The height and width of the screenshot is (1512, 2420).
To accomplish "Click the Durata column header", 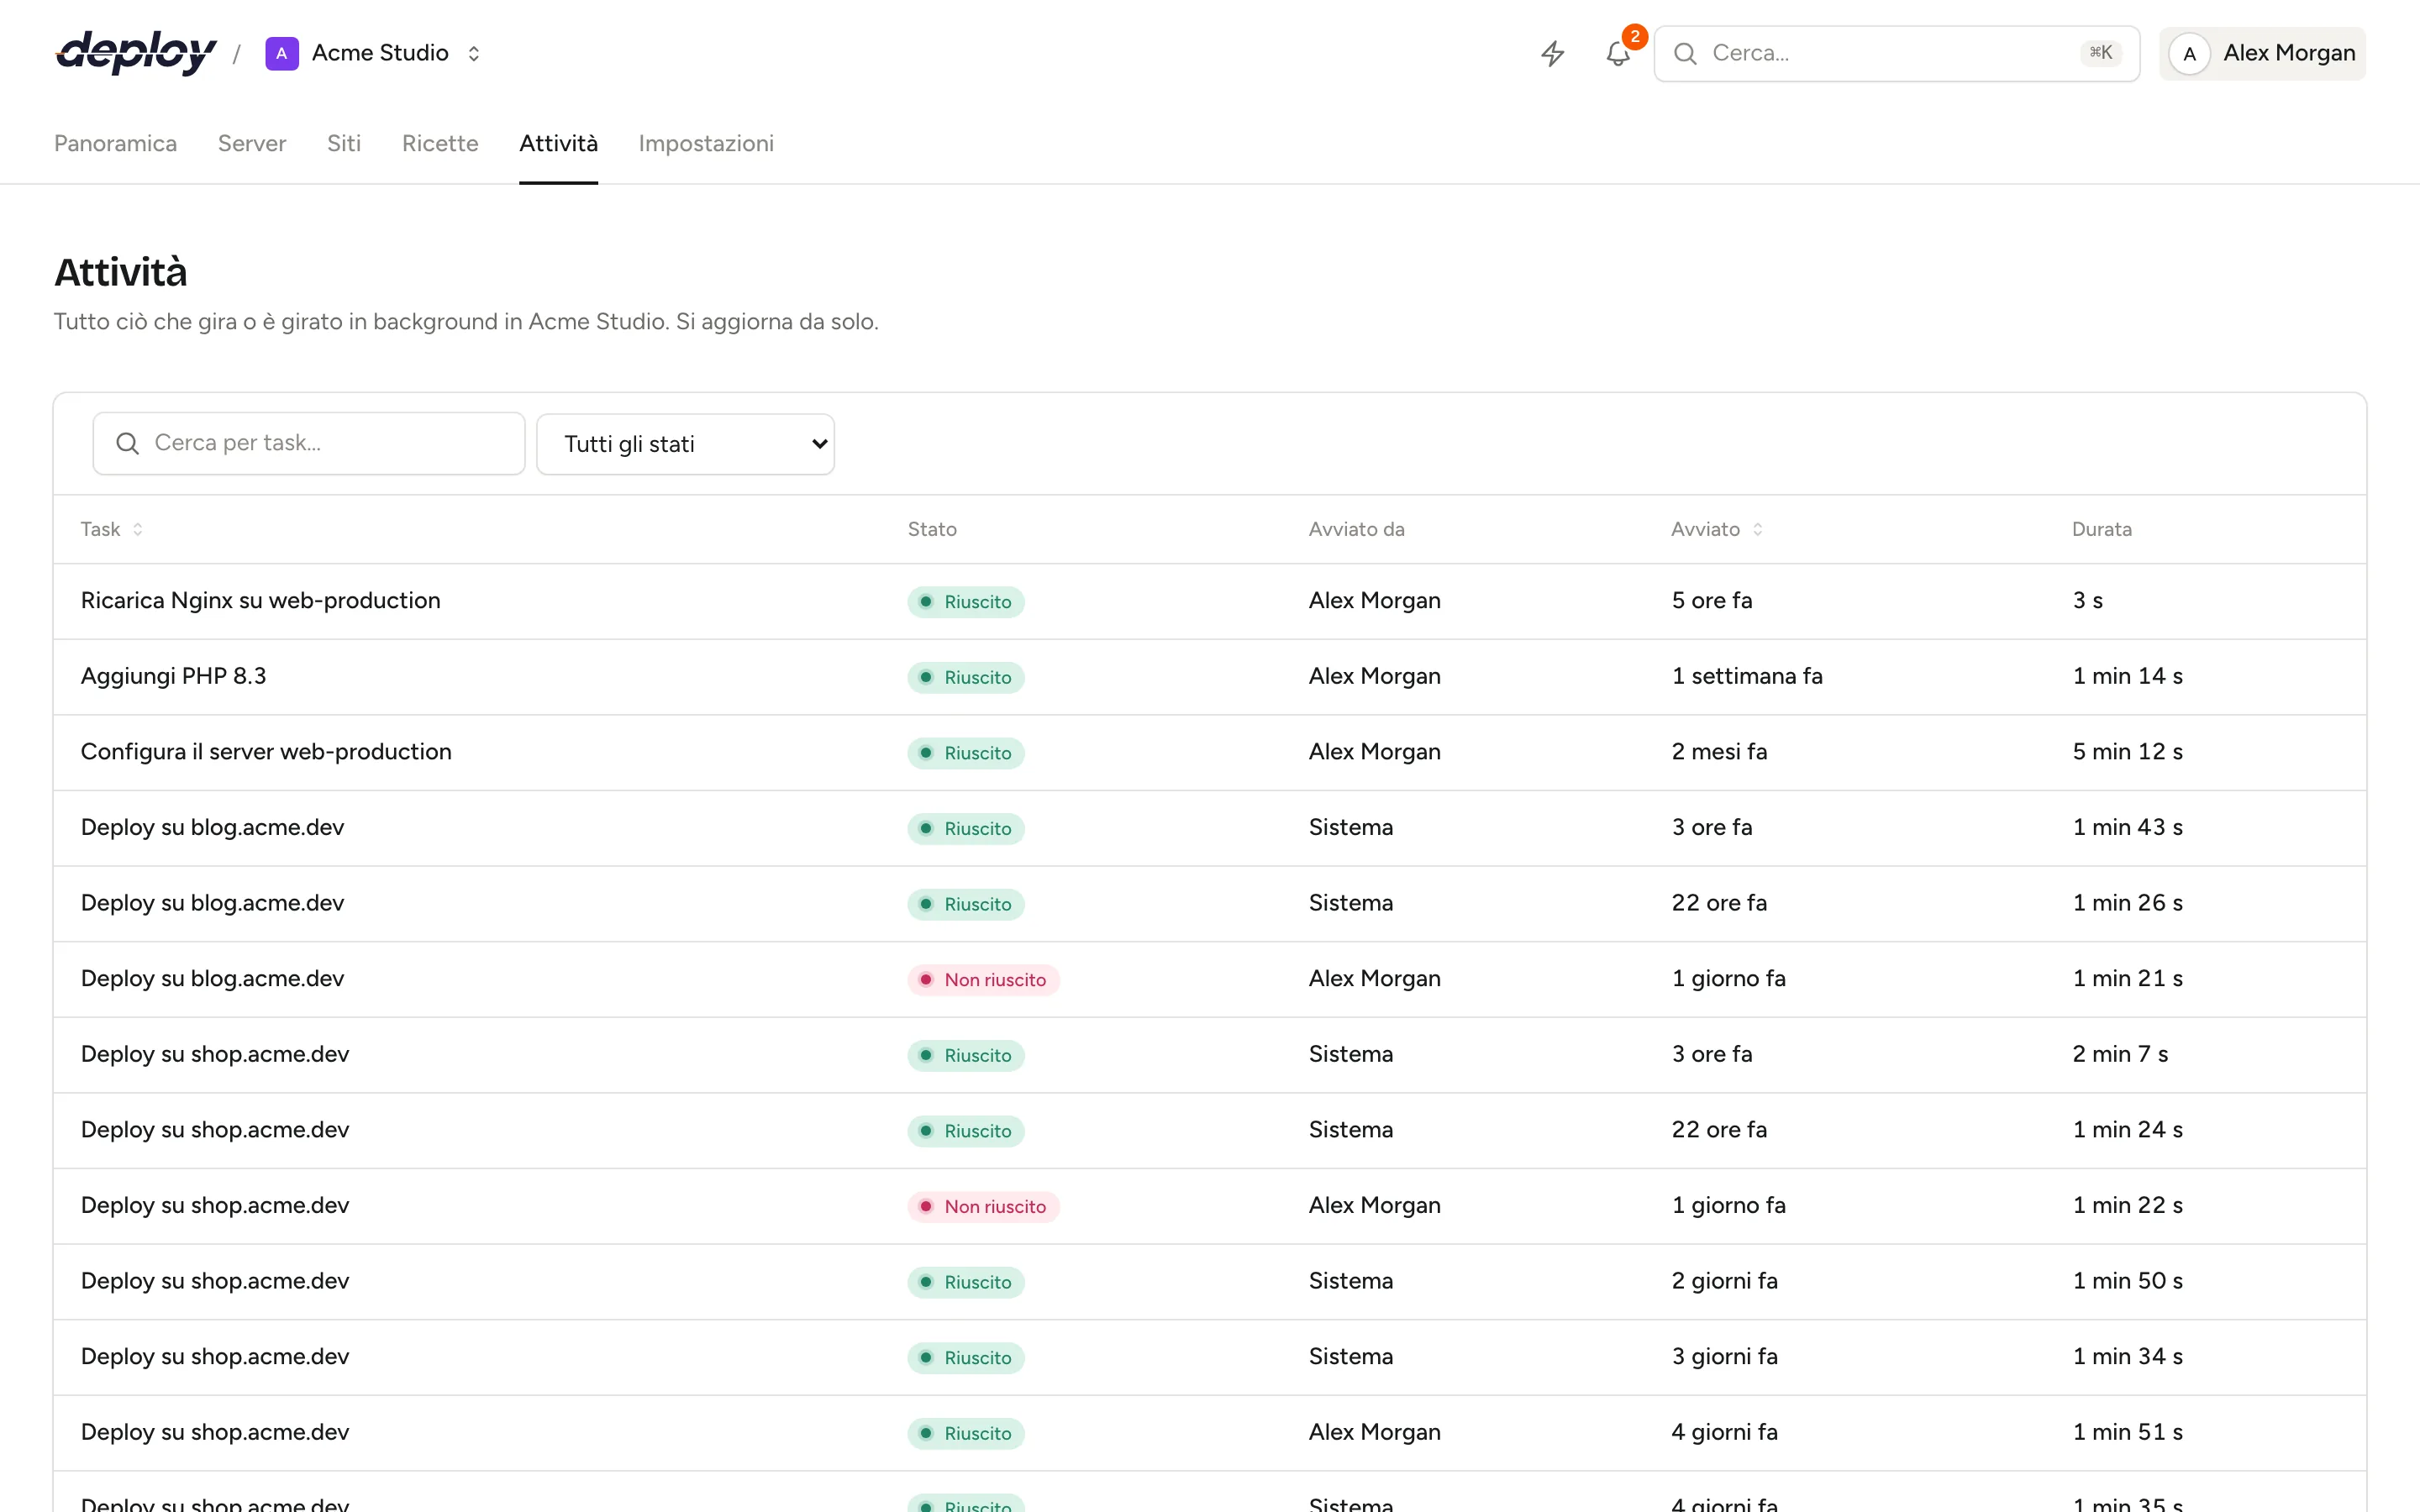I will [2101, 529].
